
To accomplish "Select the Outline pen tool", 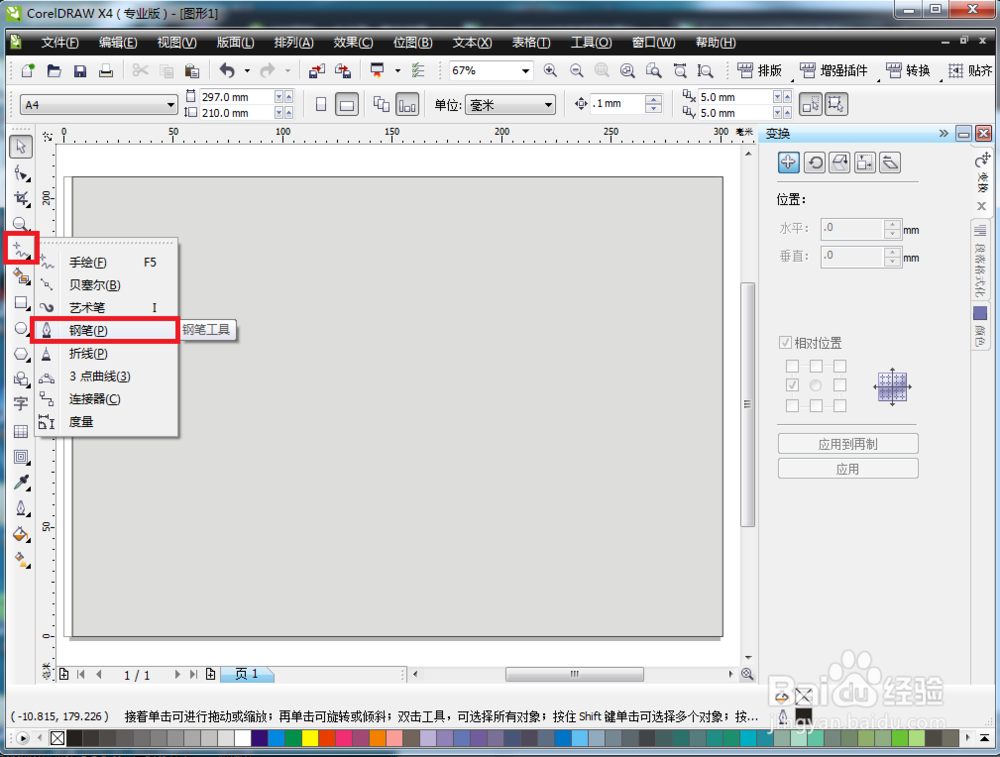I will [21, 508].
